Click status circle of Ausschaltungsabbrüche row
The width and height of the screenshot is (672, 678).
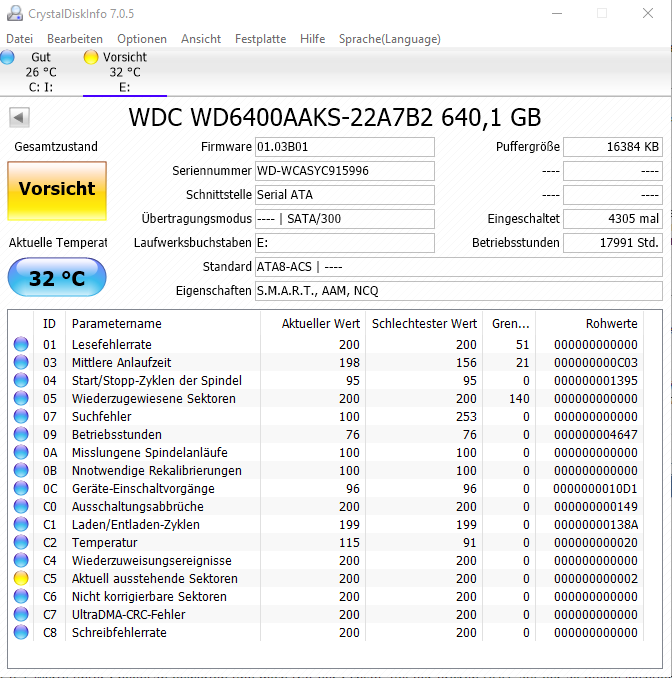21,506
